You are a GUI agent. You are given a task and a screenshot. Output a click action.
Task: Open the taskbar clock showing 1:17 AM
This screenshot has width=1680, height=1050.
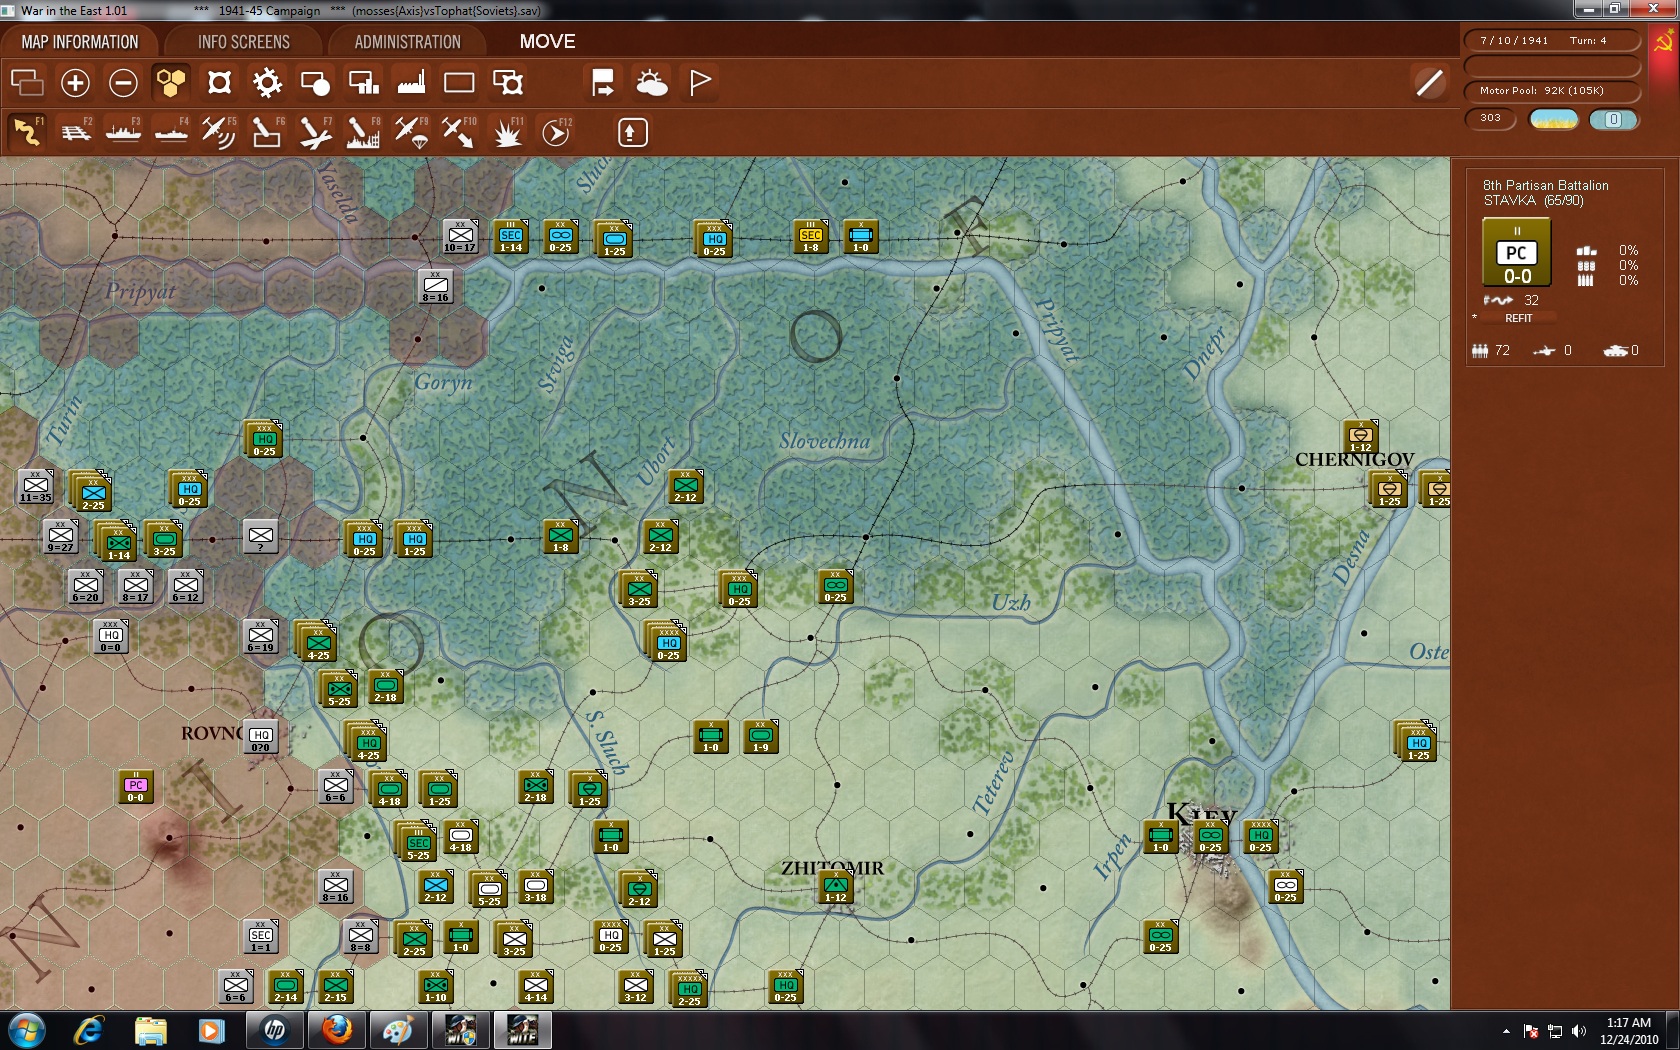[x=1629, y=1031]
